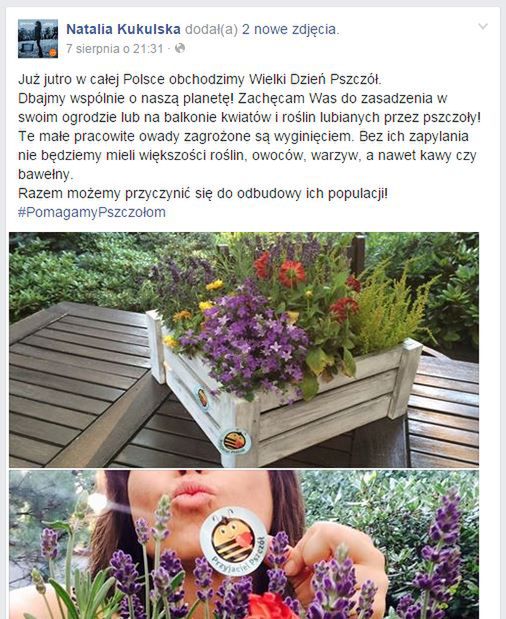Screen dimensions: 506x619
Task: Open the post options chevron menu
Action: pos(483,27)
